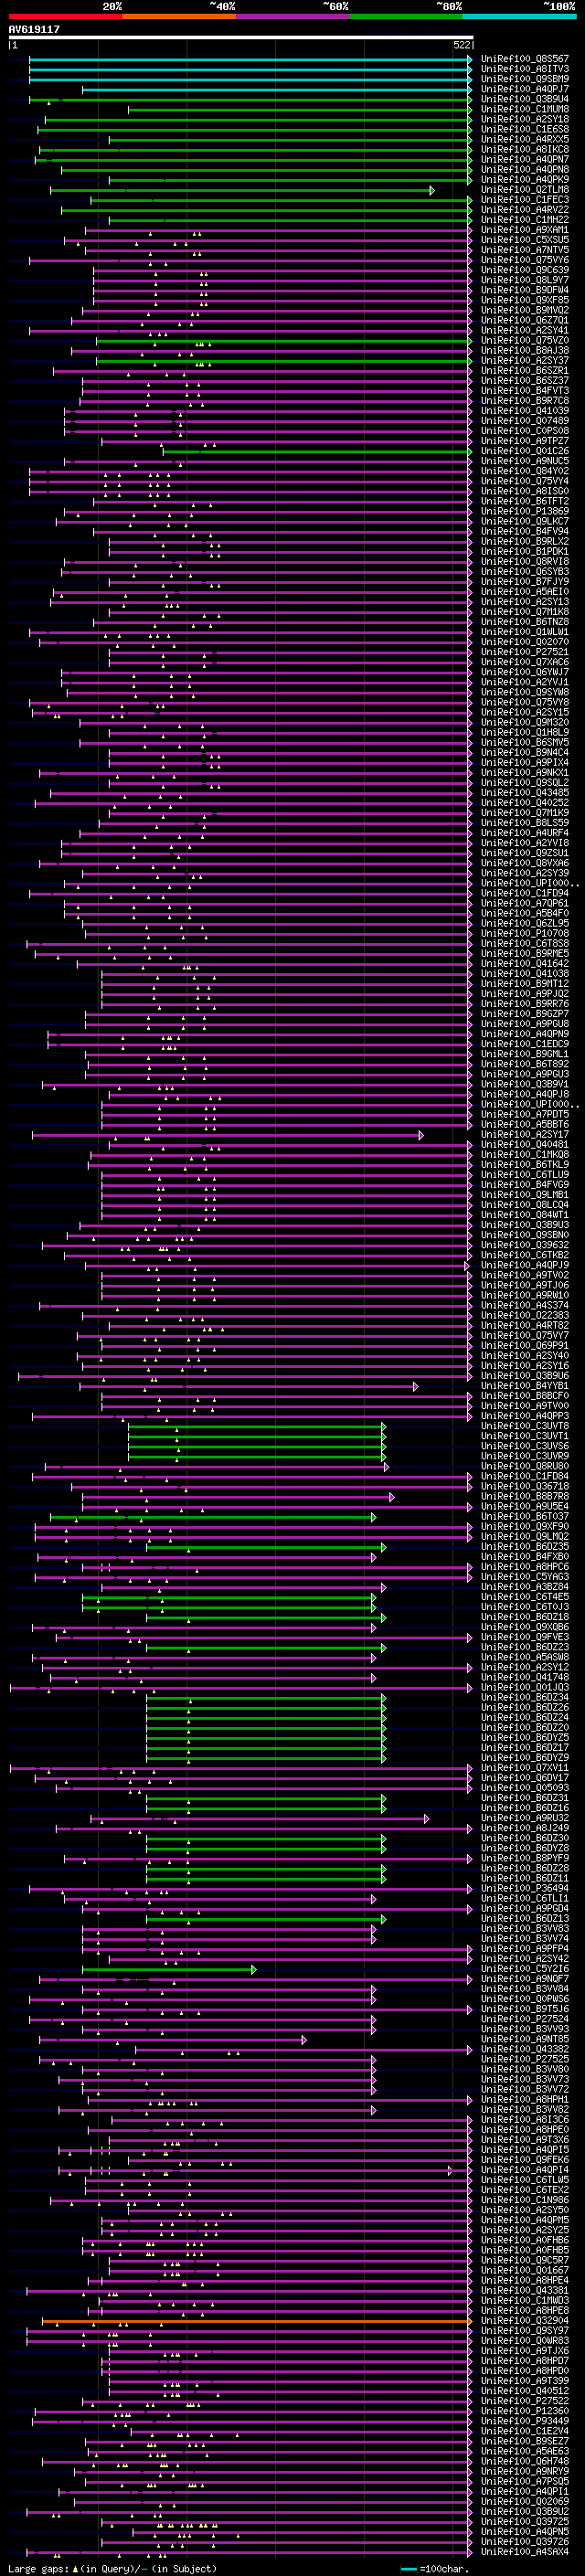This screenshot has height=2576, width=585.
Task: Select the UniRef100_A2SY18 label
Action: [525, 120]
